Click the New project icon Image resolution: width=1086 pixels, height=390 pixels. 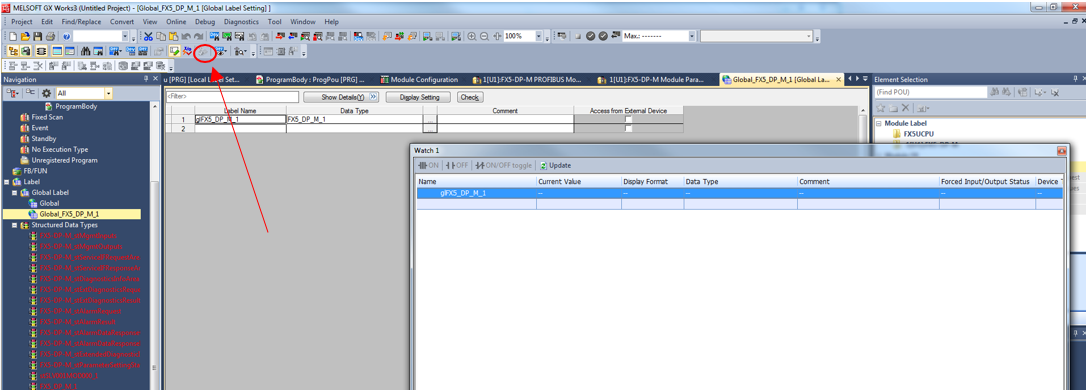13,36
